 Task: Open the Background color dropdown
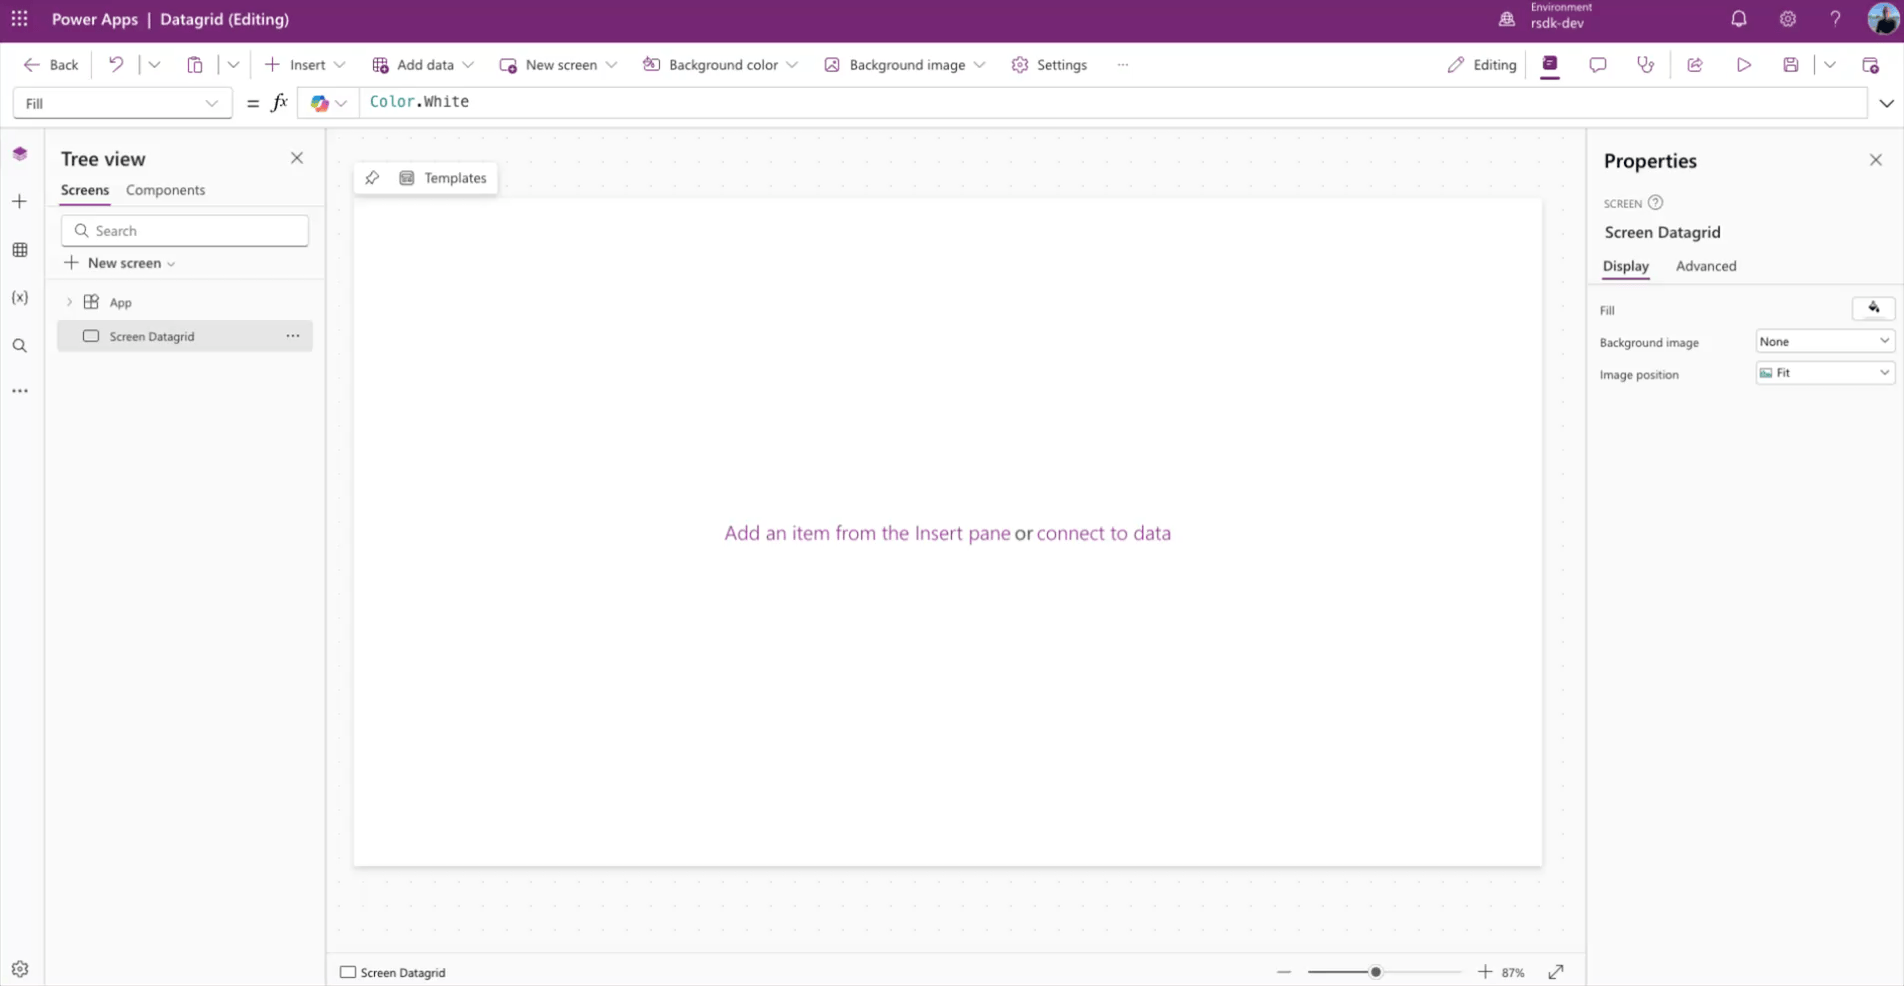point(720,65)
